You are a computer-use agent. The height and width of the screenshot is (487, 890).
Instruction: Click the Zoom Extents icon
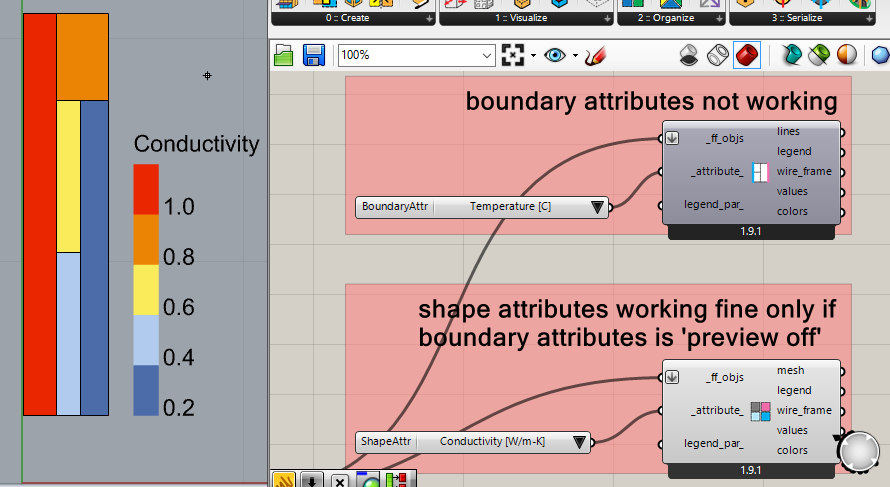click(x=513, y=55)
